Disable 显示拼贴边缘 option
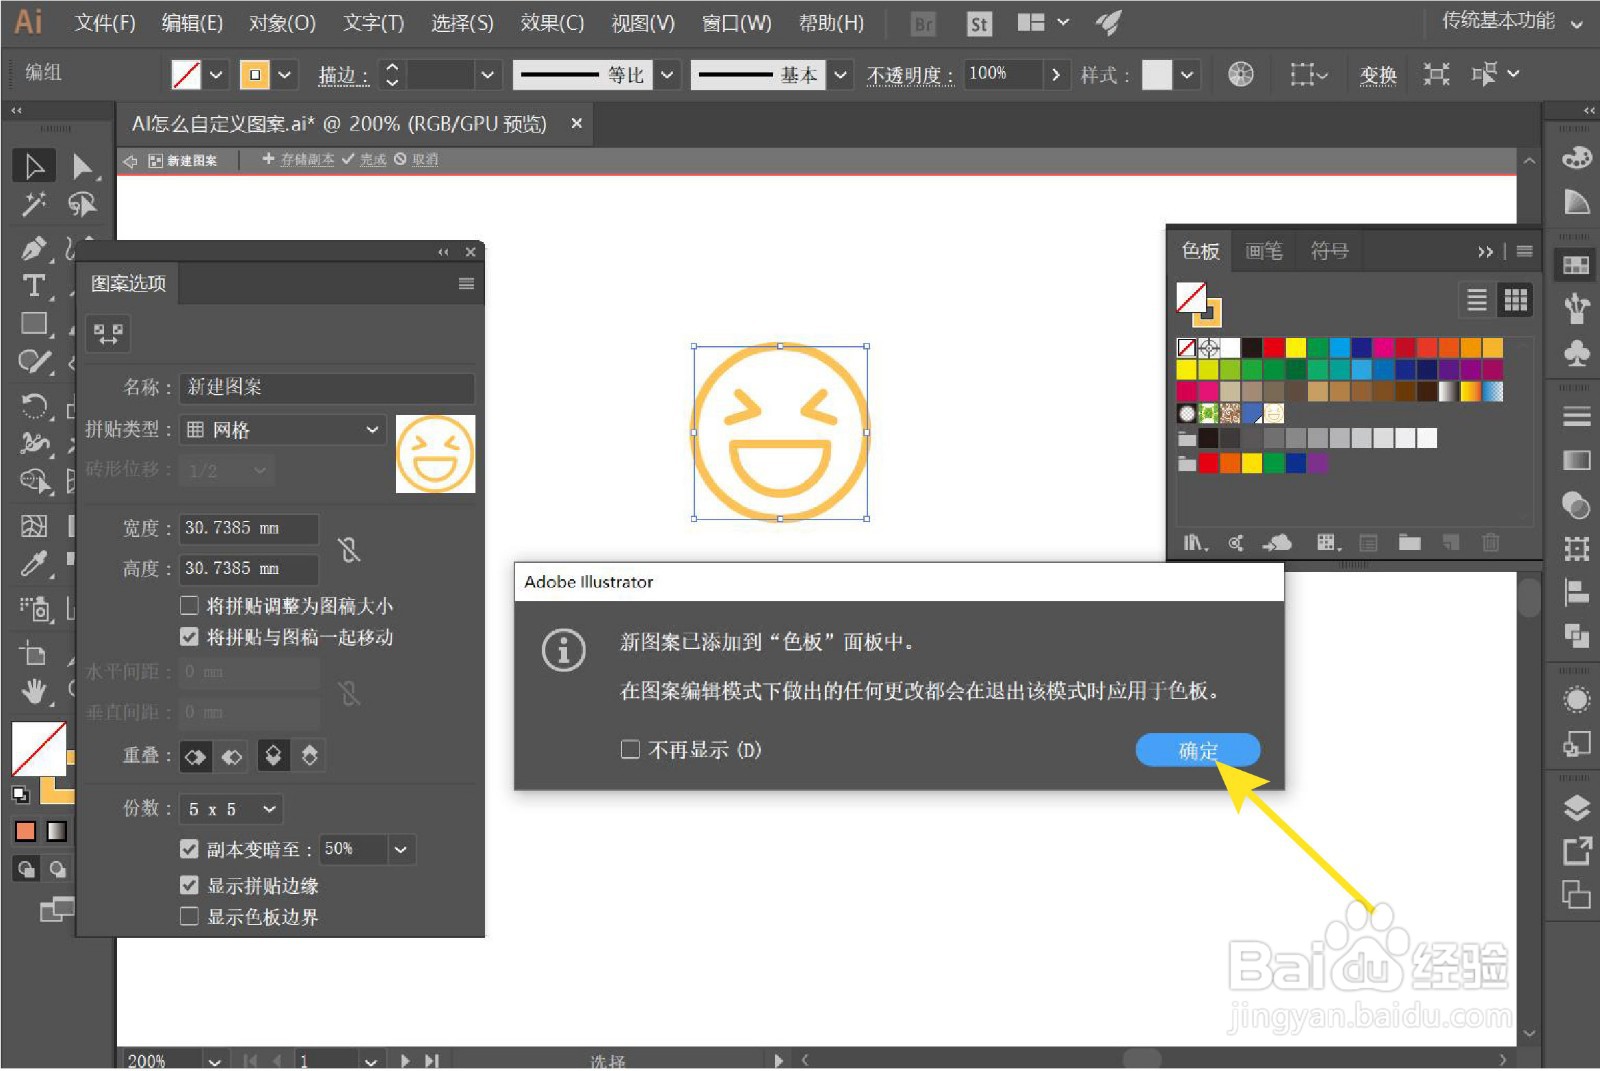The height and width of the screenshot is (1071, 1600). [x=189, y=884]
